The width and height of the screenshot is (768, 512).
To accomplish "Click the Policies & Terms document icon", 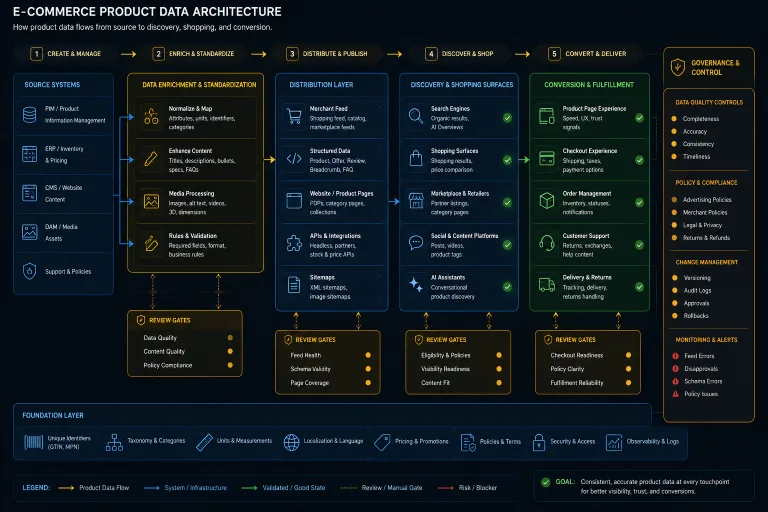I will coord(468,442).
